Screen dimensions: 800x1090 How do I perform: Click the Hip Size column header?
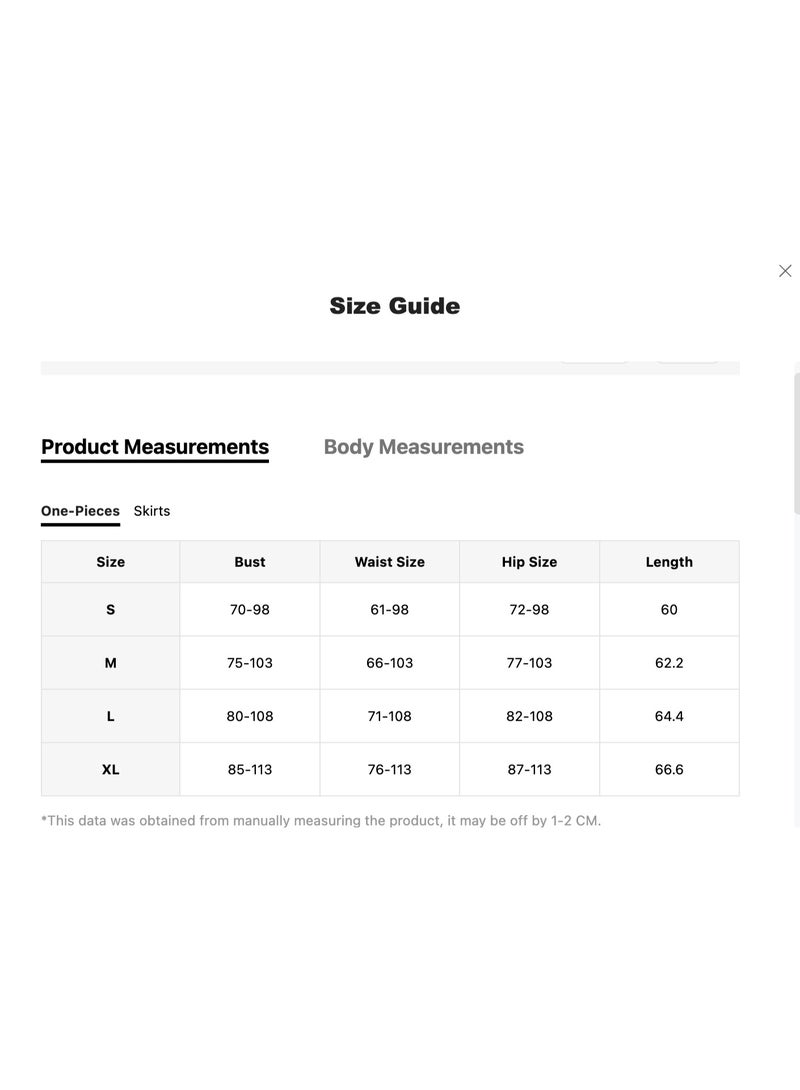coord(529,562)
